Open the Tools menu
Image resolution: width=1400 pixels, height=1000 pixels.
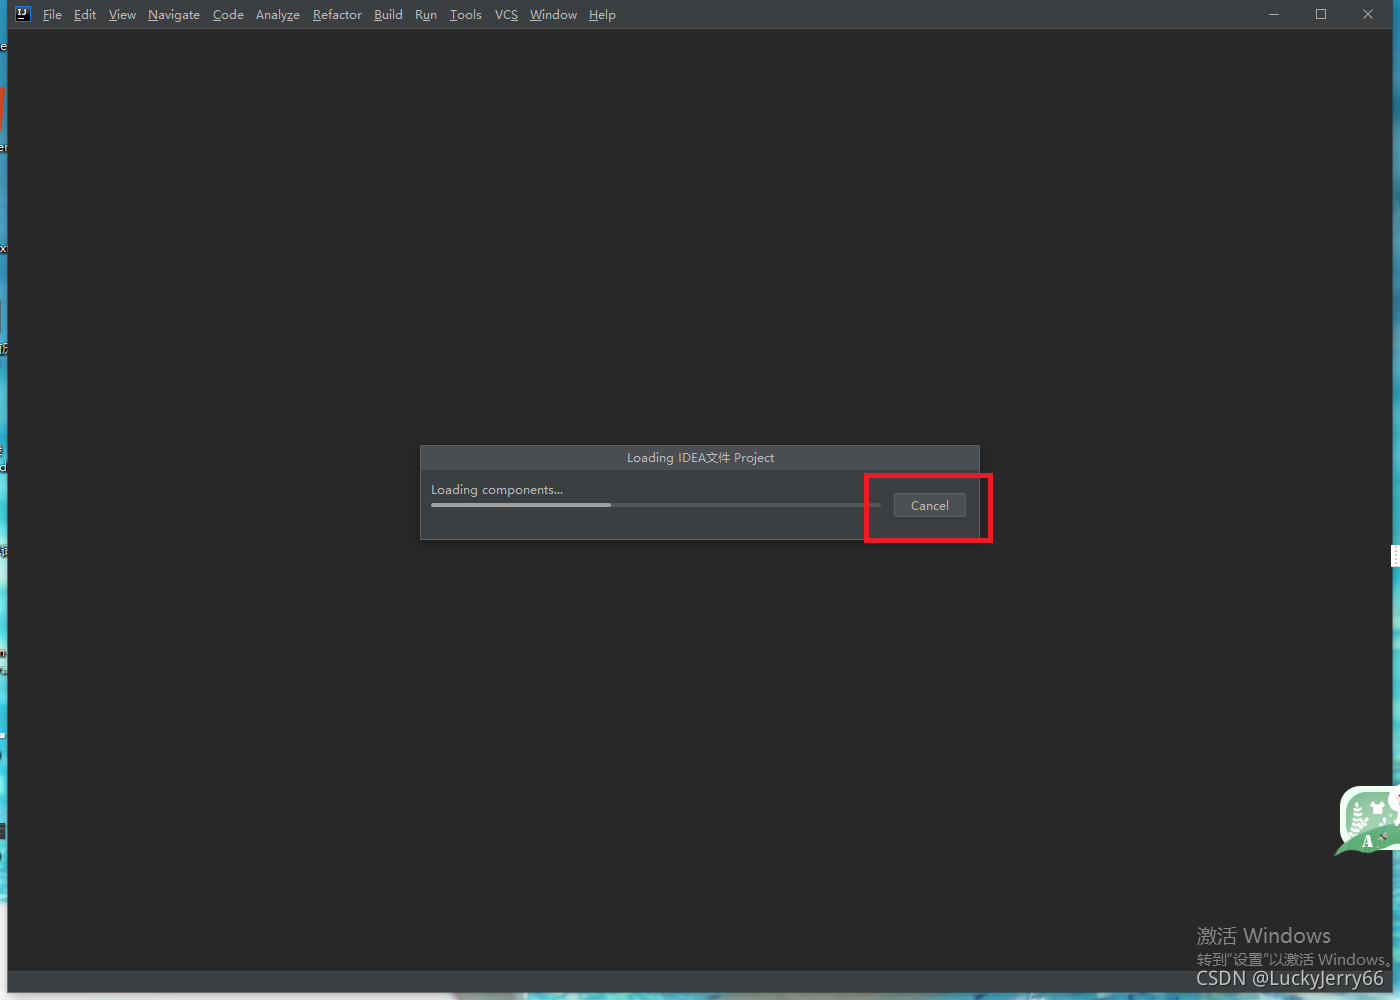466,15
